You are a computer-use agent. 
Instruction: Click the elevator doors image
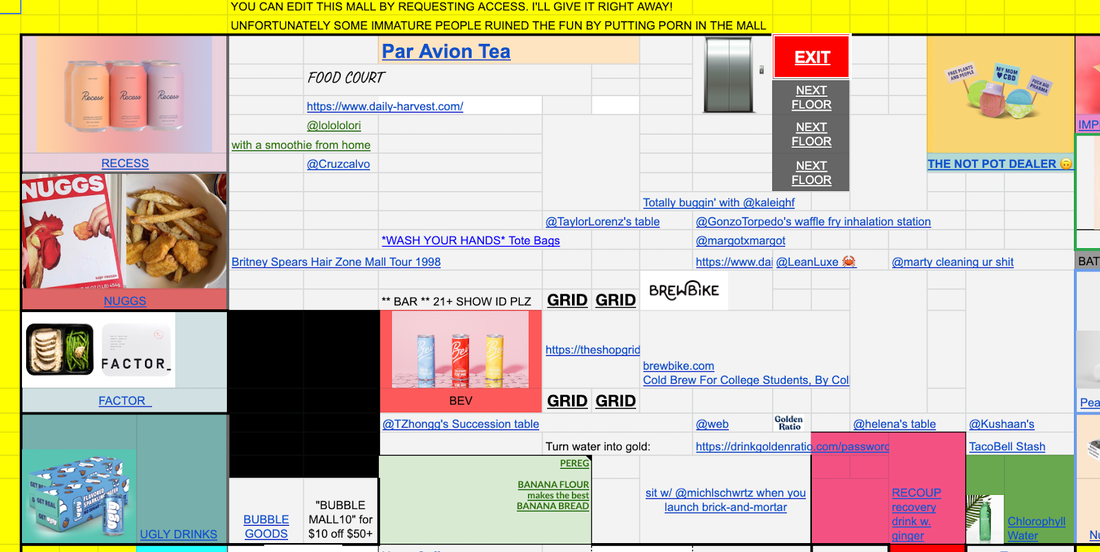[728, 75]
